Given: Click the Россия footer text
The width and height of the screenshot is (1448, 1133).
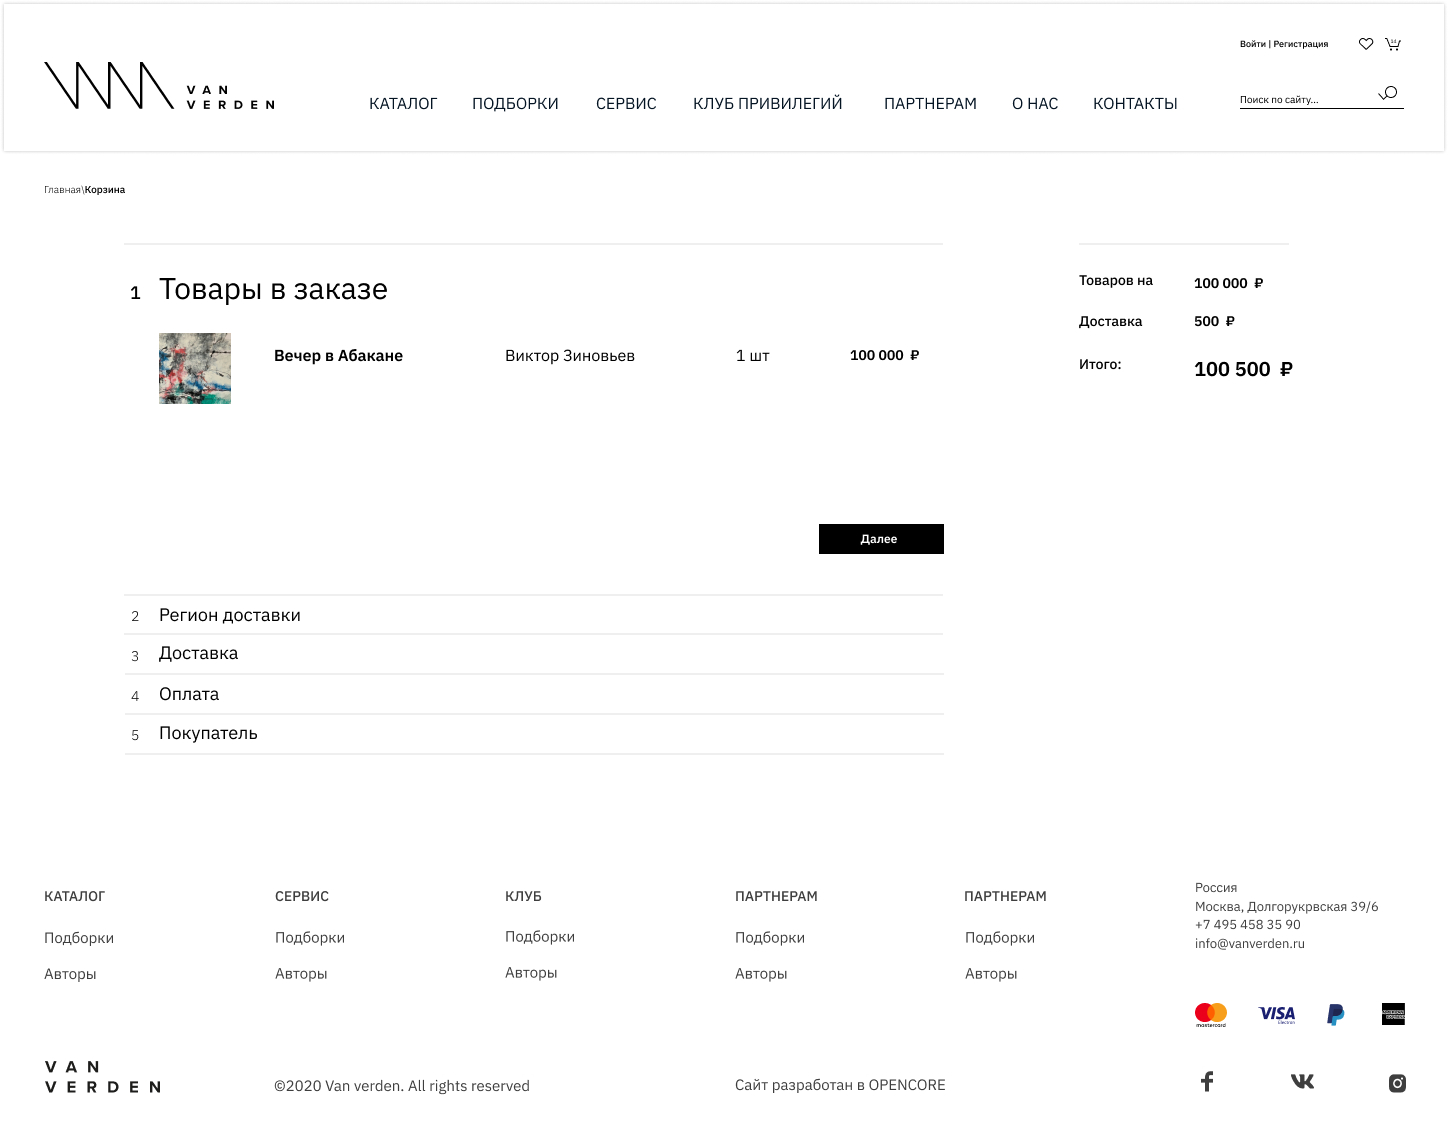Looking at the screenshot, I should tap(1216, 888).
